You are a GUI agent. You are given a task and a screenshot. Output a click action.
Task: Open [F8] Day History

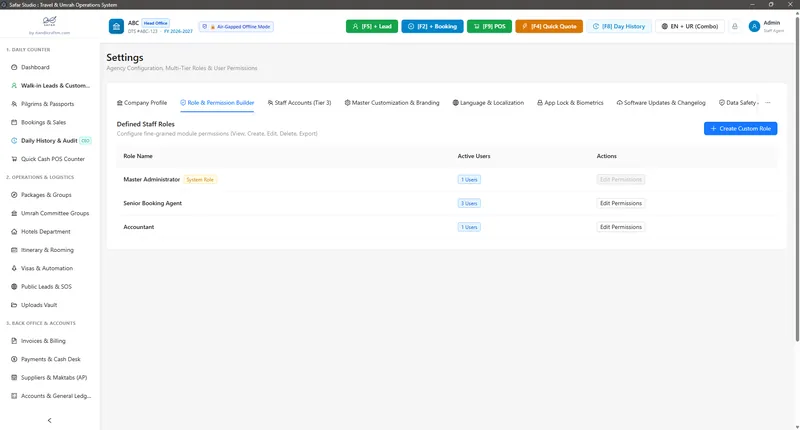click(619, 27)
